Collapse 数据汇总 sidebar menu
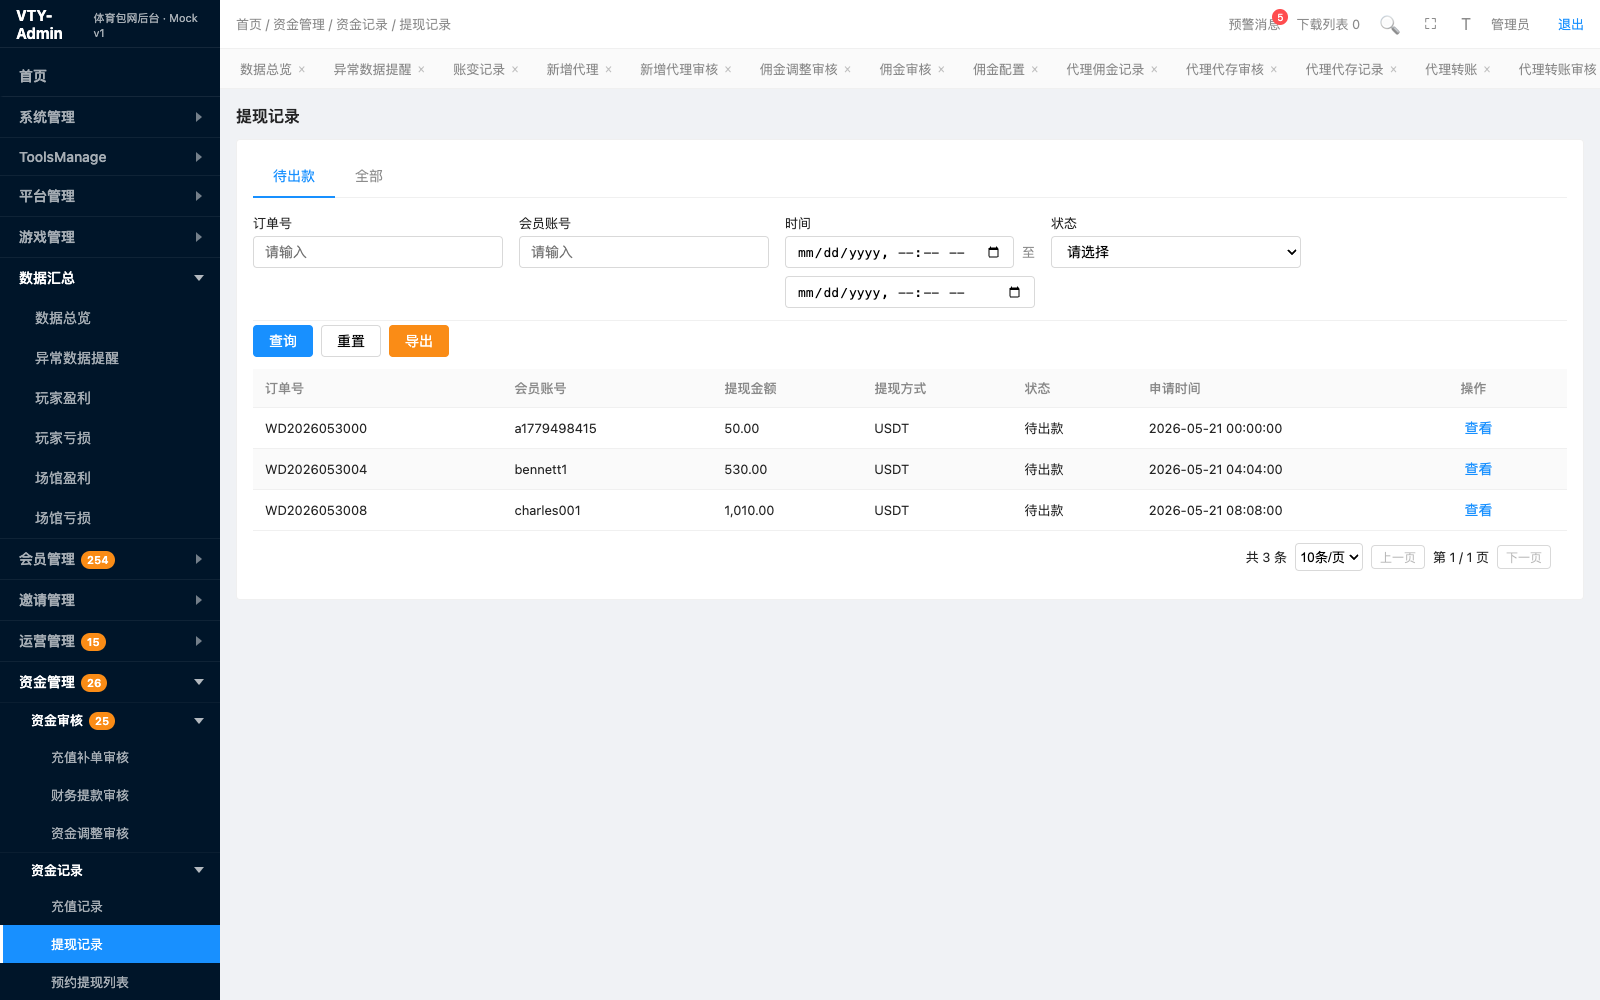Viewport: 1600px width, 1000px height. pos(110,278)
